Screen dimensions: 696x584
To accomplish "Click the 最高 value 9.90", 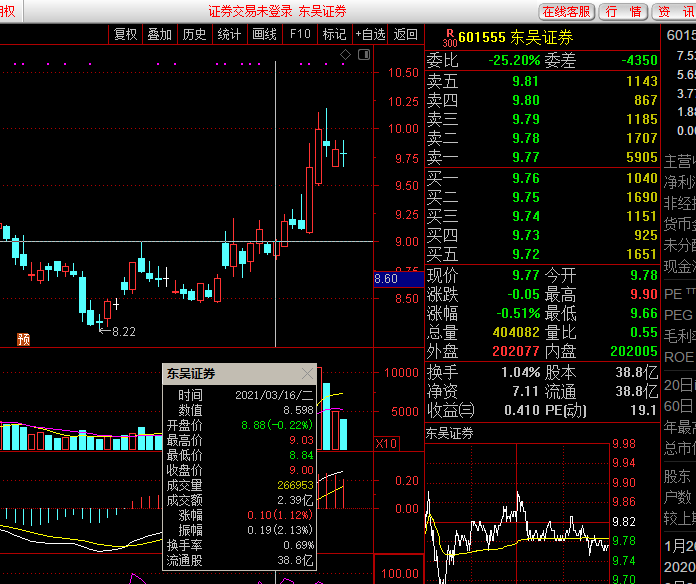I will pos(644,294).
